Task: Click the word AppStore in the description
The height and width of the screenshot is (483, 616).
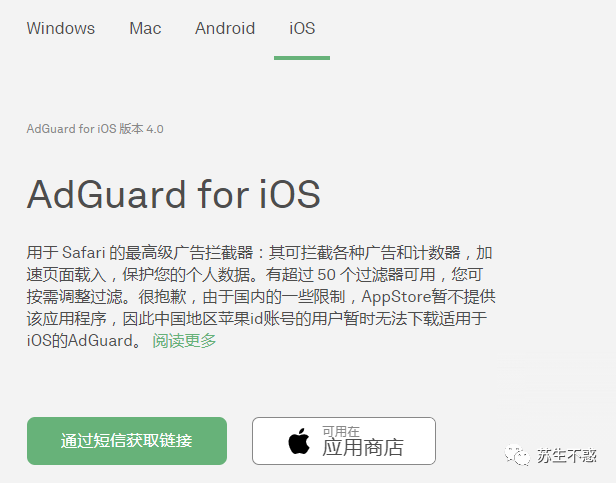Action: point(396,296)
